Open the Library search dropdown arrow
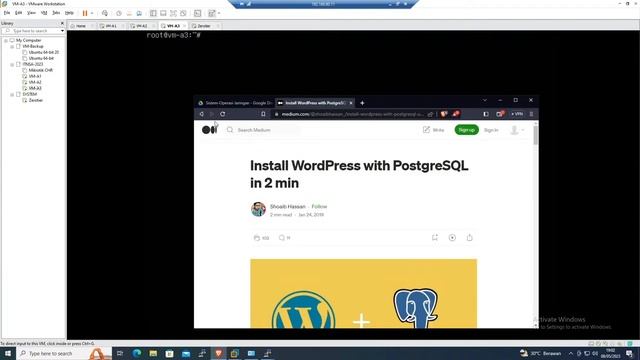 62,31
